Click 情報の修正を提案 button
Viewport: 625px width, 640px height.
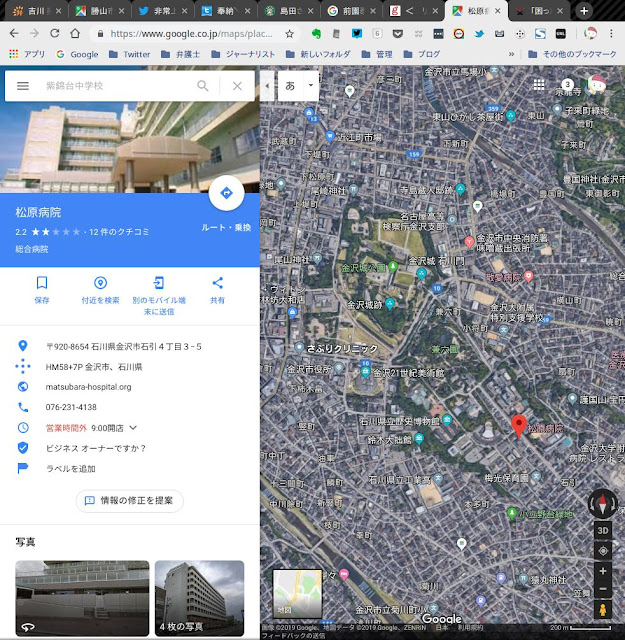[130, 500]
